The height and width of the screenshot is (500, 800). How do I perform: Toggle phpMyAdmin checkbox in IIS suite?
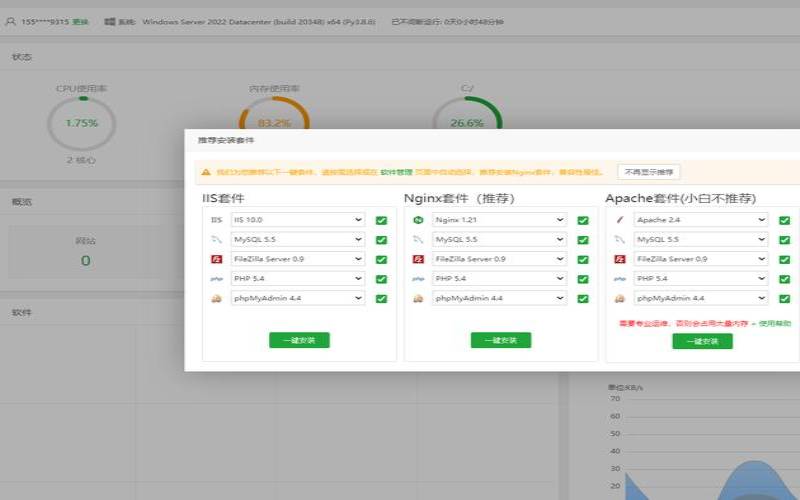pos(381,299)
